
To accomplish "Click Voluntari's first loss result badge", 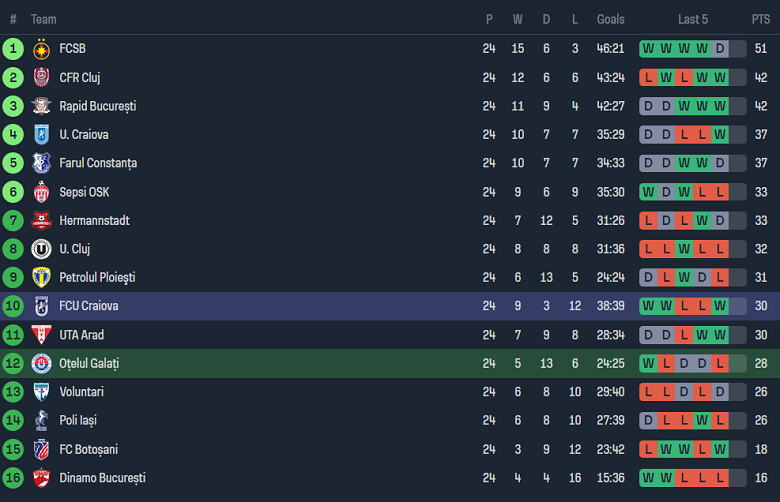I will (x=648, y=392).
